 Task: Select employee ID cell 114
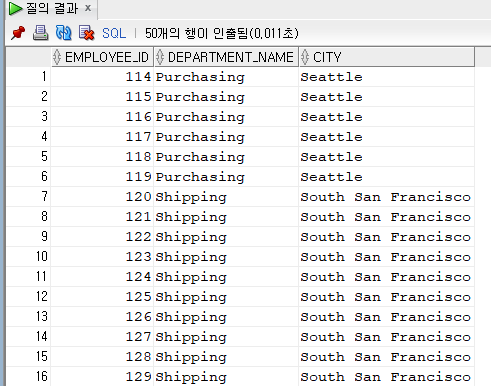point(102,77)
